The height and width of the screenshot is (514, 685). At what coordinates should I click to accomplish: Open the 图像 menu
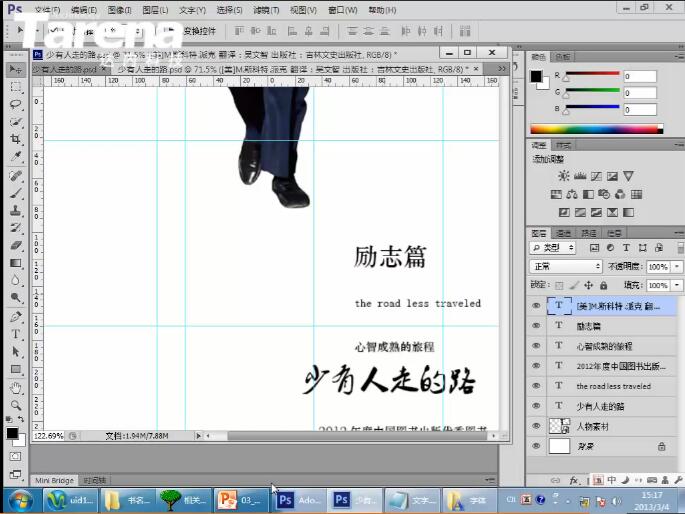[x=119, y=10]
